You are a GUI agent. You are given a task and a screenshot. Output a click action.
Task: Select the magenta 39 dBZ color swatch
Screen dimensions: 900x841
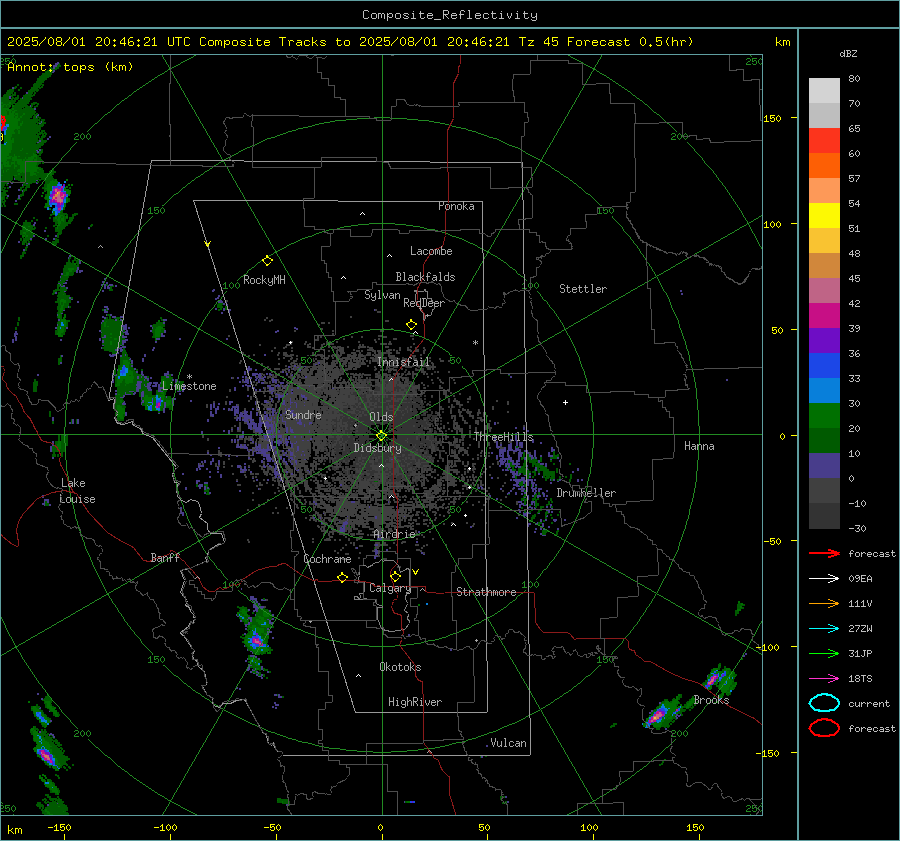(824, 316)
